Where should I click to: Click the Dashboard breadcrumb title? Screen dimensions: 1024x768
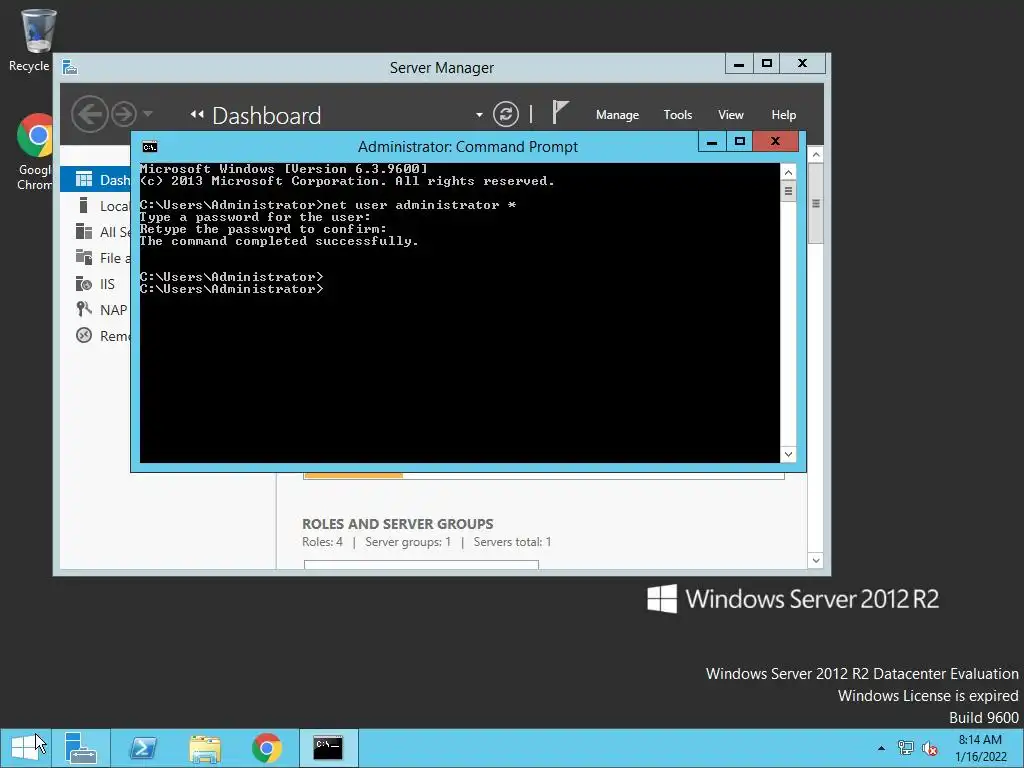click(266, 116)
